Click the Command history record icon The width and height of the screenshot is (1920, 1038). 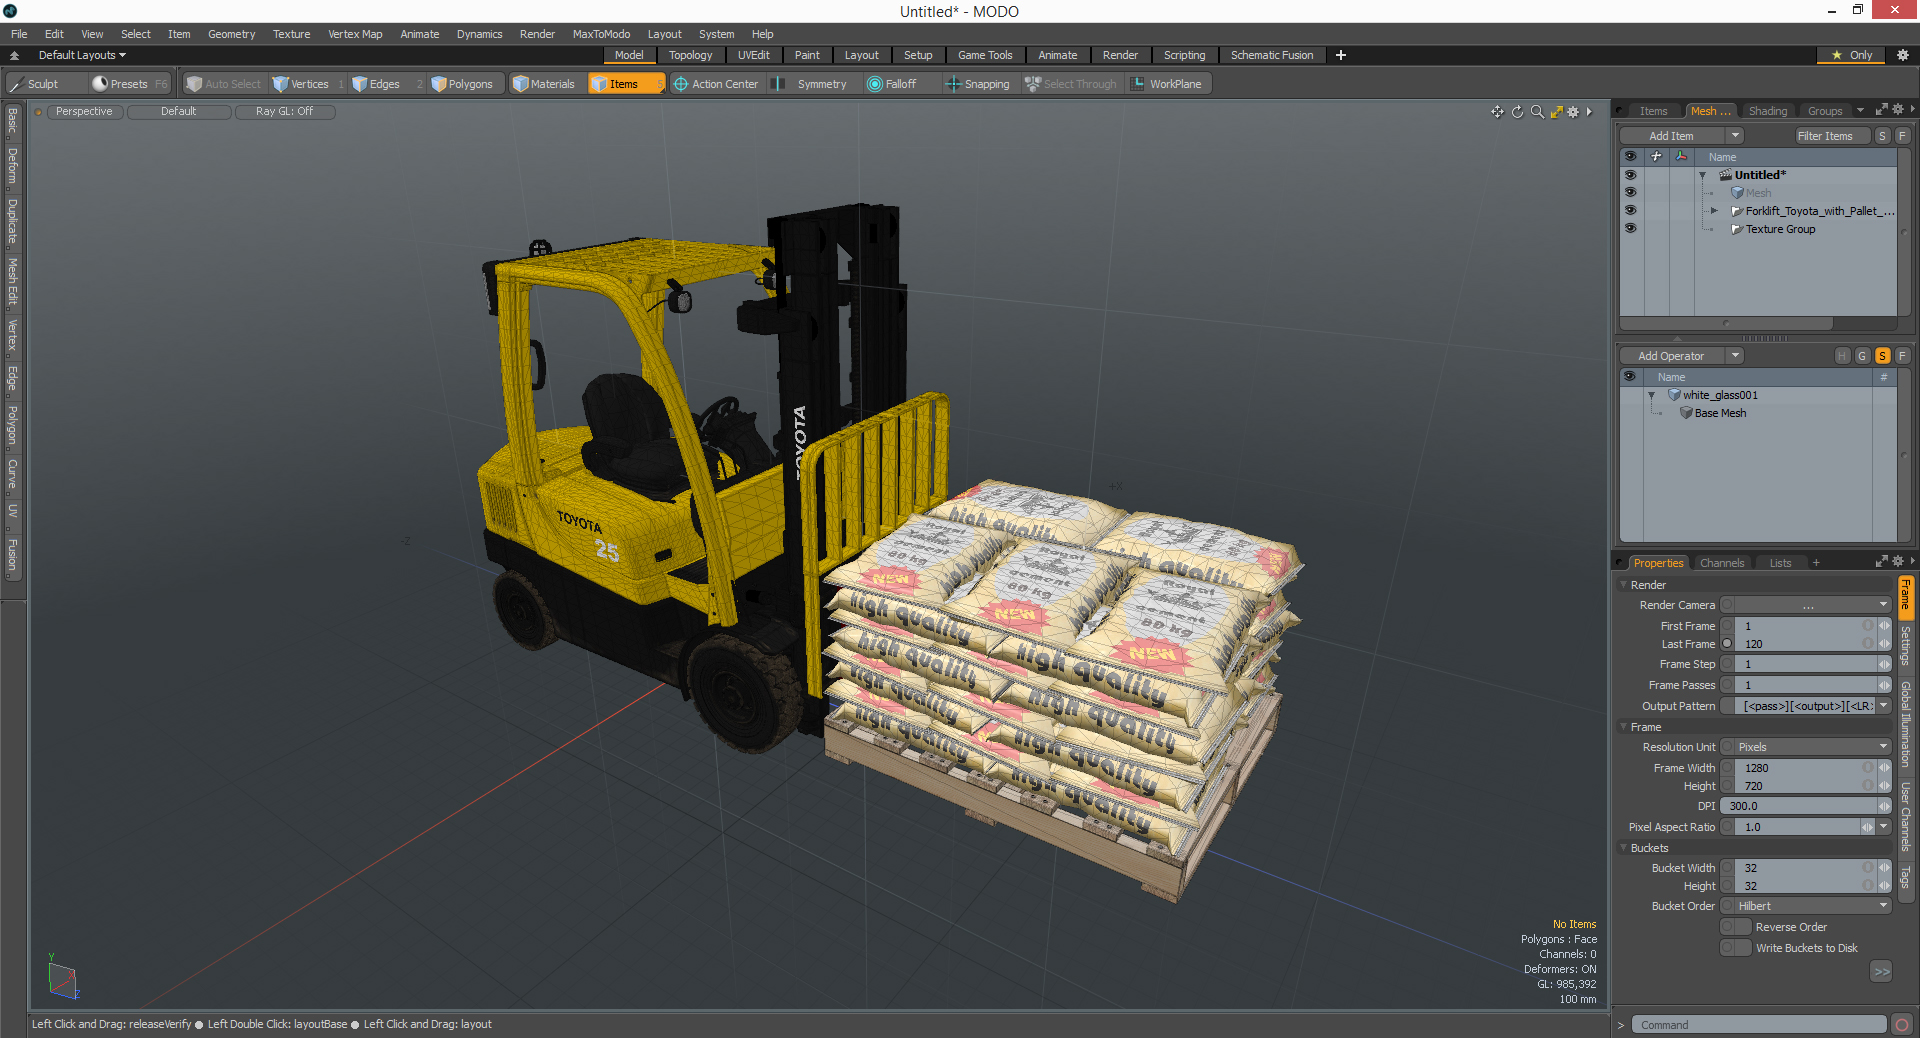[1902, 1024]
